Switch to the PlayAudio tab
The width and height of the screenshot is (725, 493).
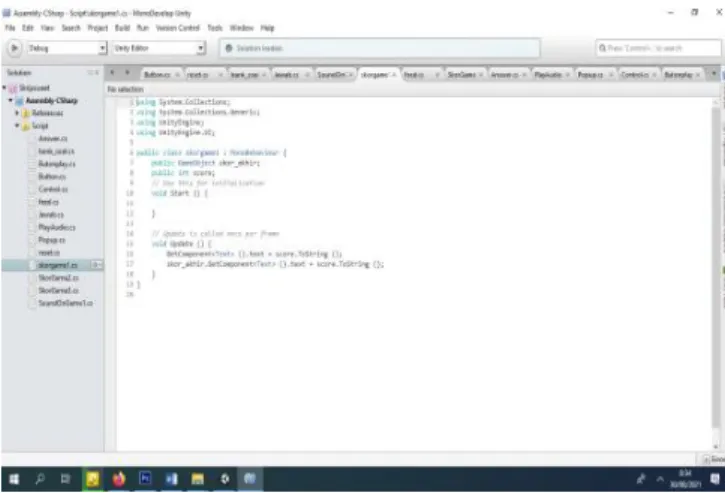pos(548,75)
